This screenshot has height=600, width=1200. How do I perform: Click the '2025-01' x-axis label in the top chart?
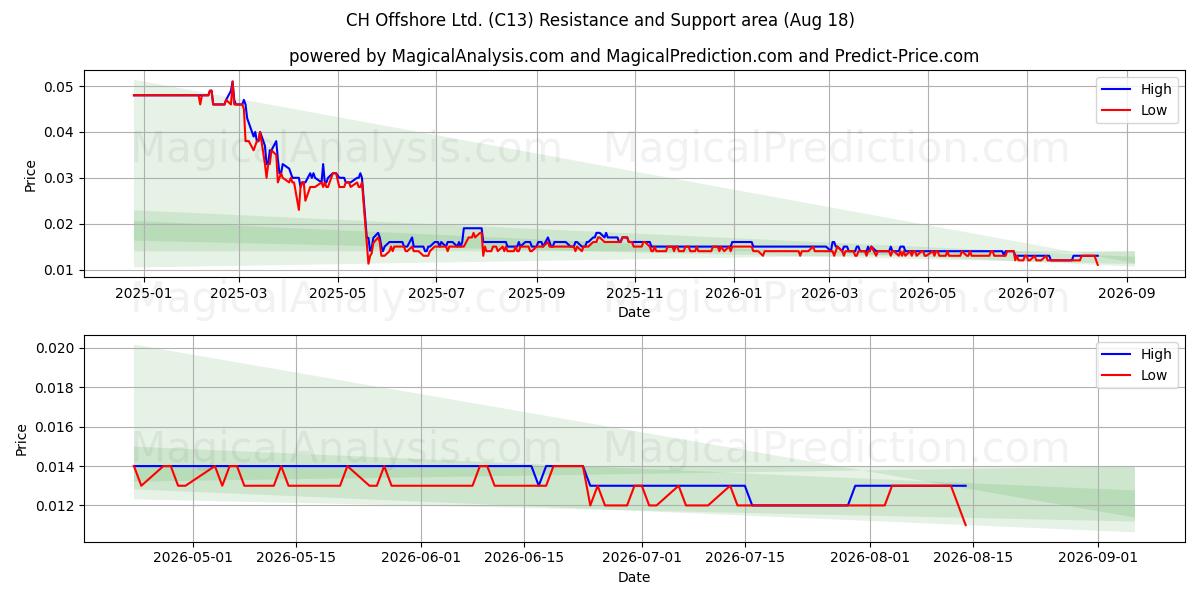[x=144, y=293]
